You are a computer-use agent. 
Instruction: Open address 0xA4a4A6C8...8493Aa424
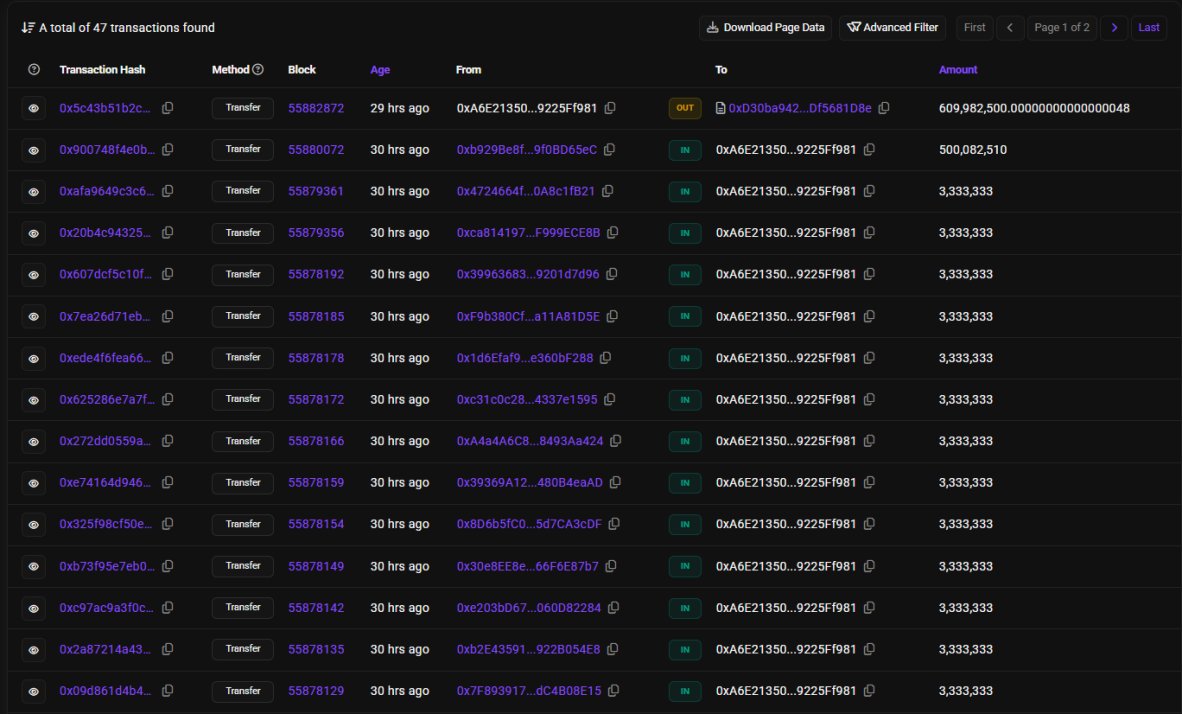pyautogui.click(x=529, y=440)
